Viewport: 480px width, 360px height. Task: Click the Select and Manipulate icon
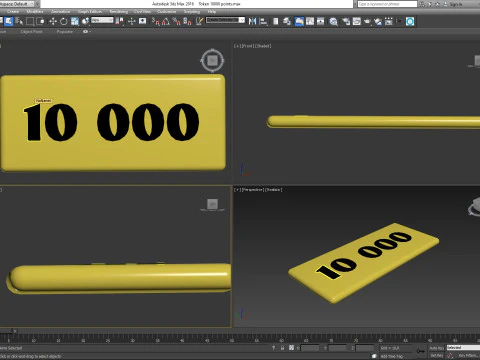pyautogui.click(x=132, y=21)
